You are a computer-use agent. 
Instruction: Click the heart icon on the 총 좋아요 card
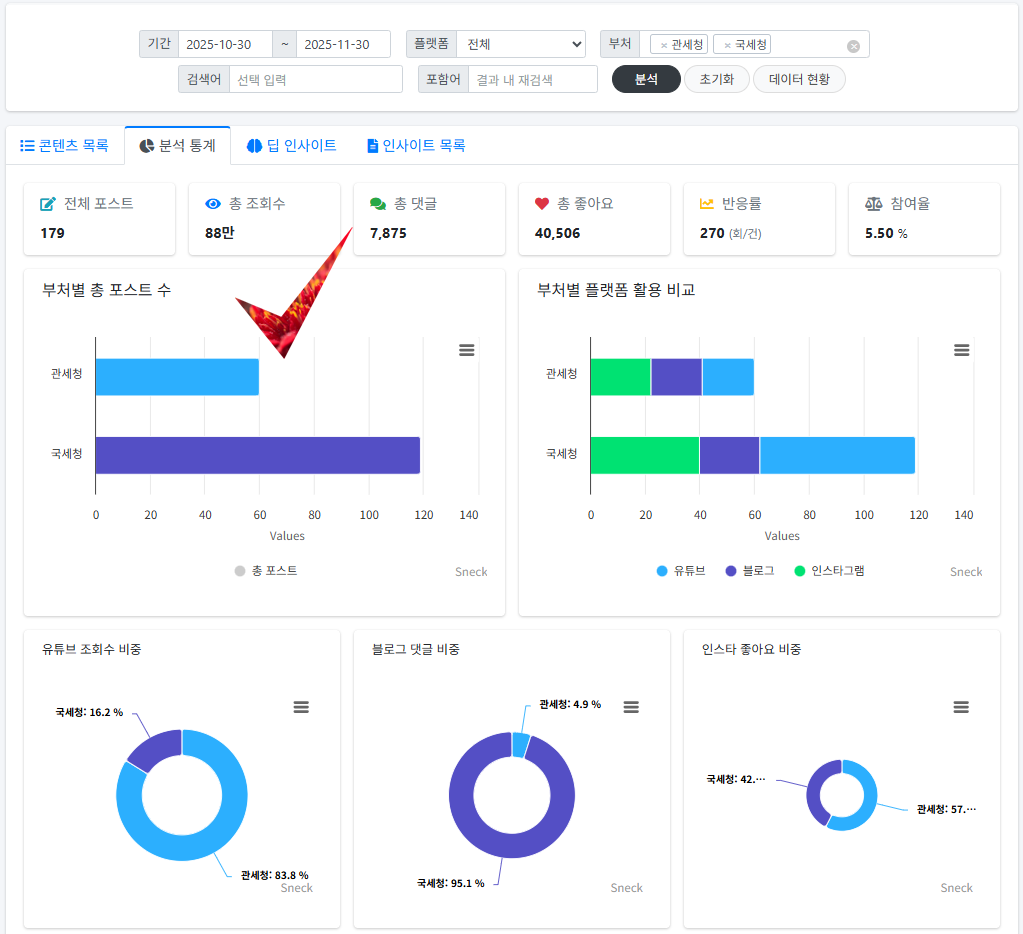point(541,203)
